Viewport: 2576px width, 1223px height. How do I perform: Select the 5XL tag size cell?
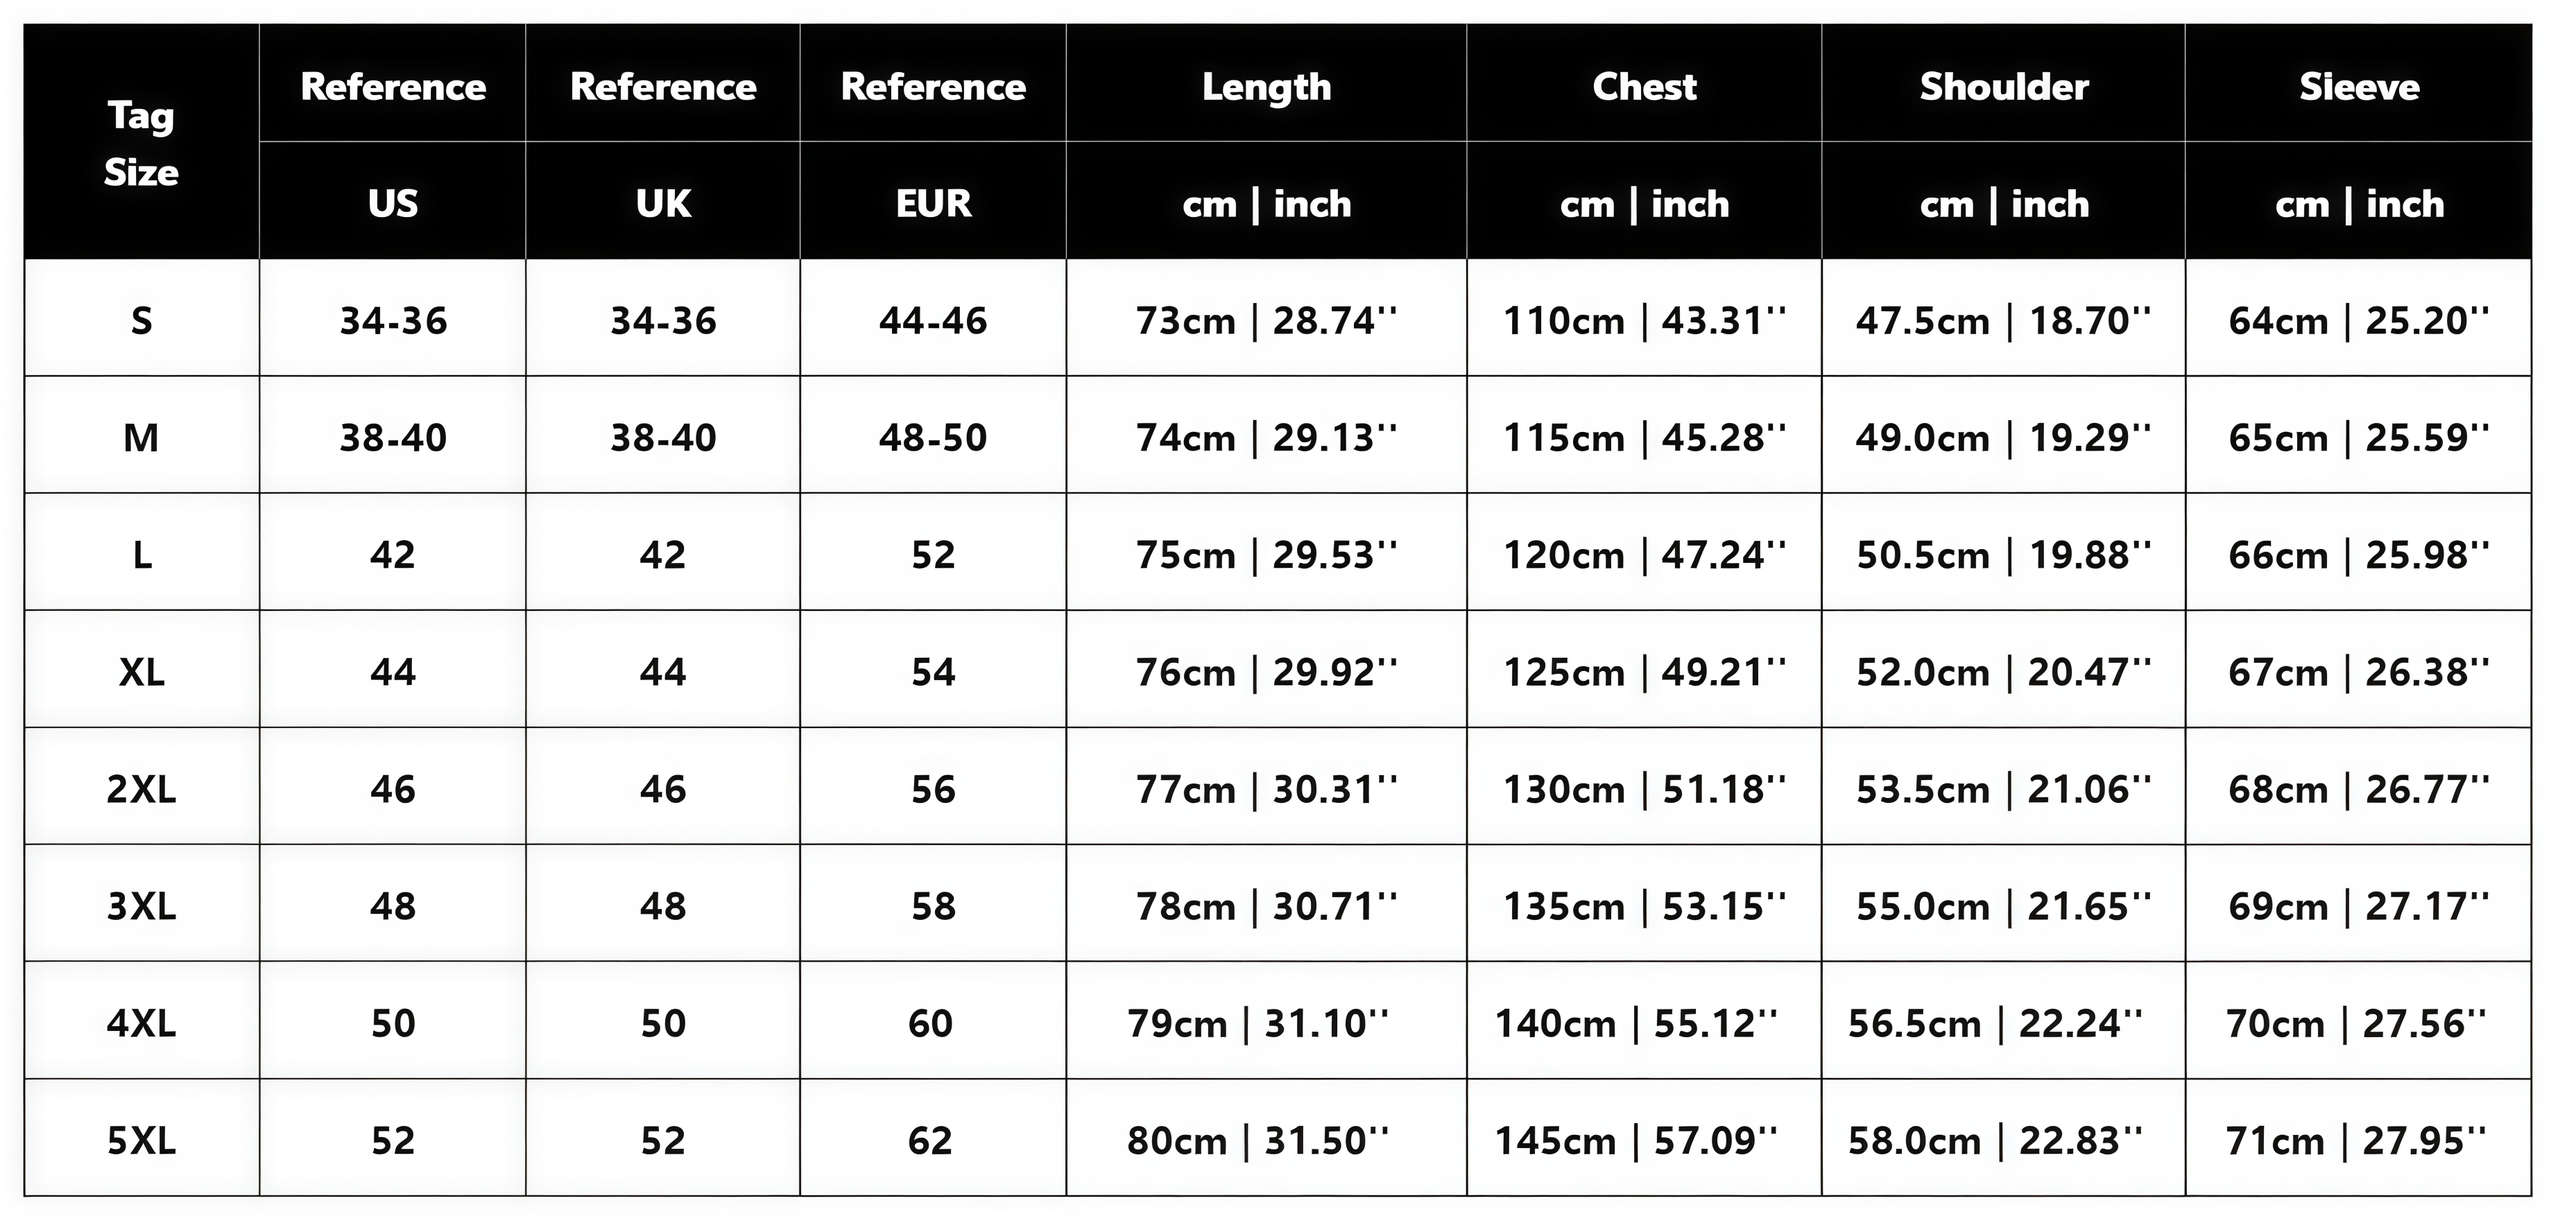click(141, 1140)
